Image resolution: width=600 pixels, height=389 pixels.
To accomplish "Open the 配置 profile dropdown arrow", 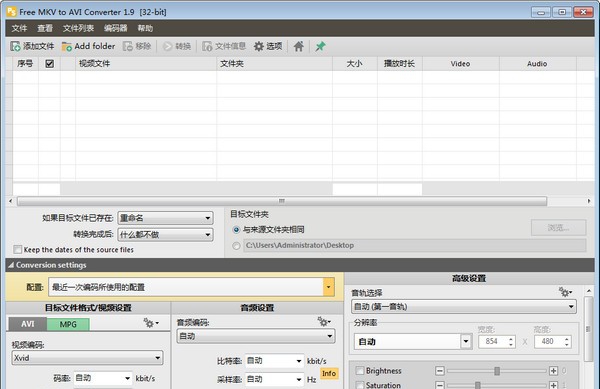I will 329,287.
